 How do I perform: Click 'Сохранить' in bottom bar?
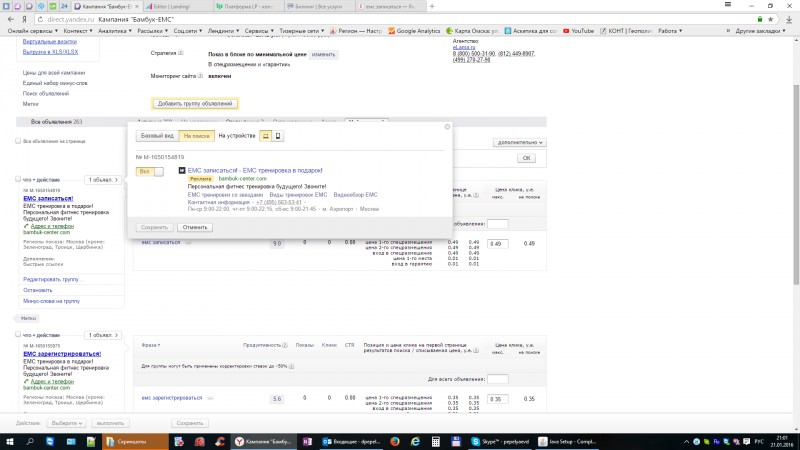[x=190, y=423]
